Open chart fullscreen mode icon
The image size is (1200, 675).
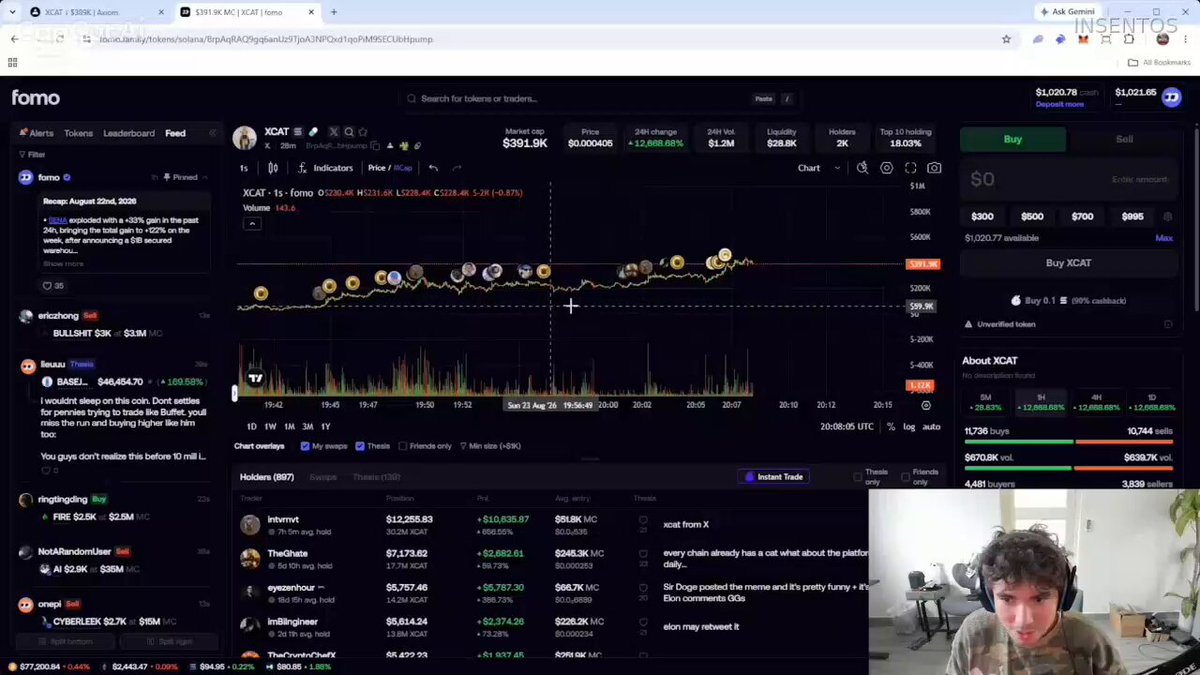tap(910, 168)
